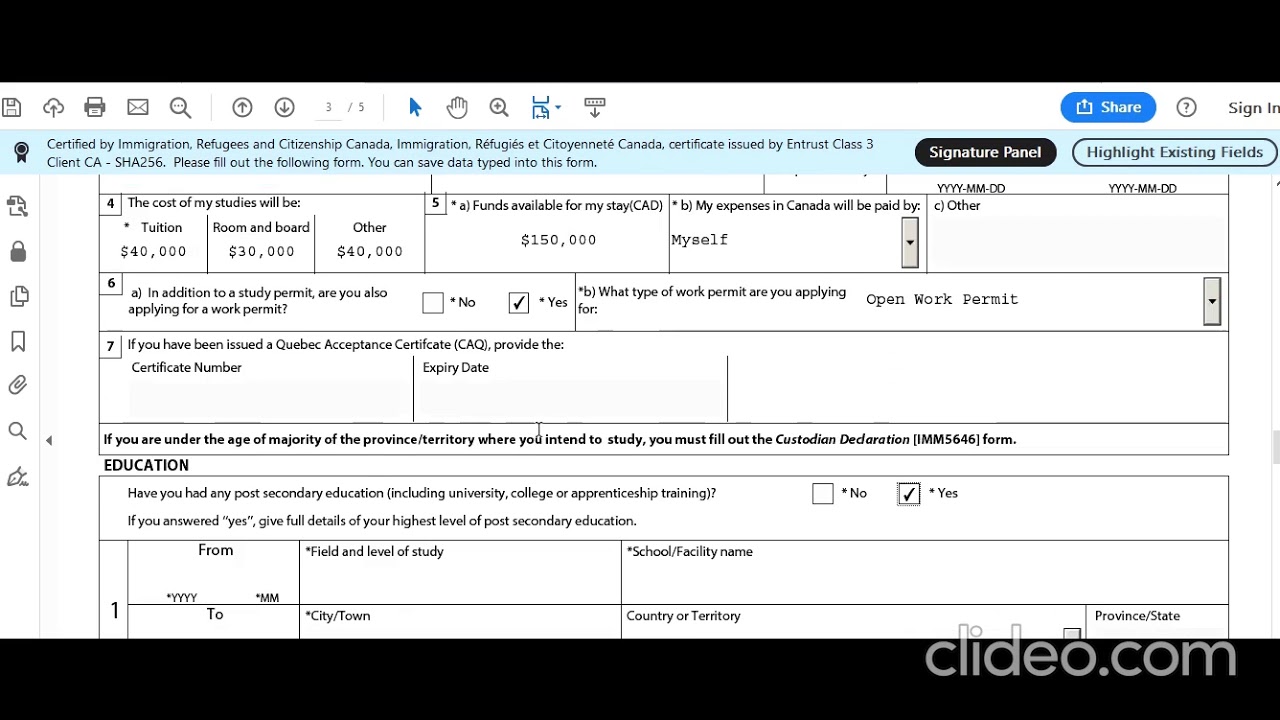Viewport: 1280px width, 720px height.
Task: Open the export pages sidebar icon
Action: (x=18, y=206)
